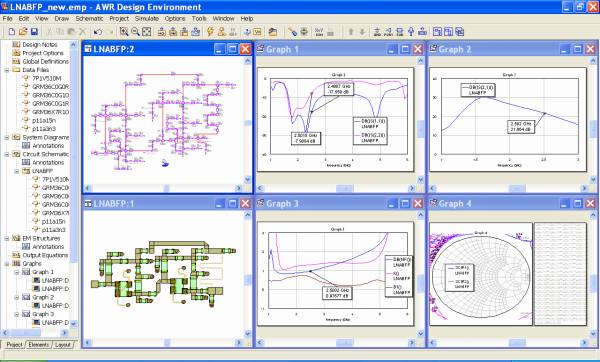The width and height of the screenshot is (600, 362).
Task: Run simulation with the lightning bolt icon
Action: coord(210,32)
